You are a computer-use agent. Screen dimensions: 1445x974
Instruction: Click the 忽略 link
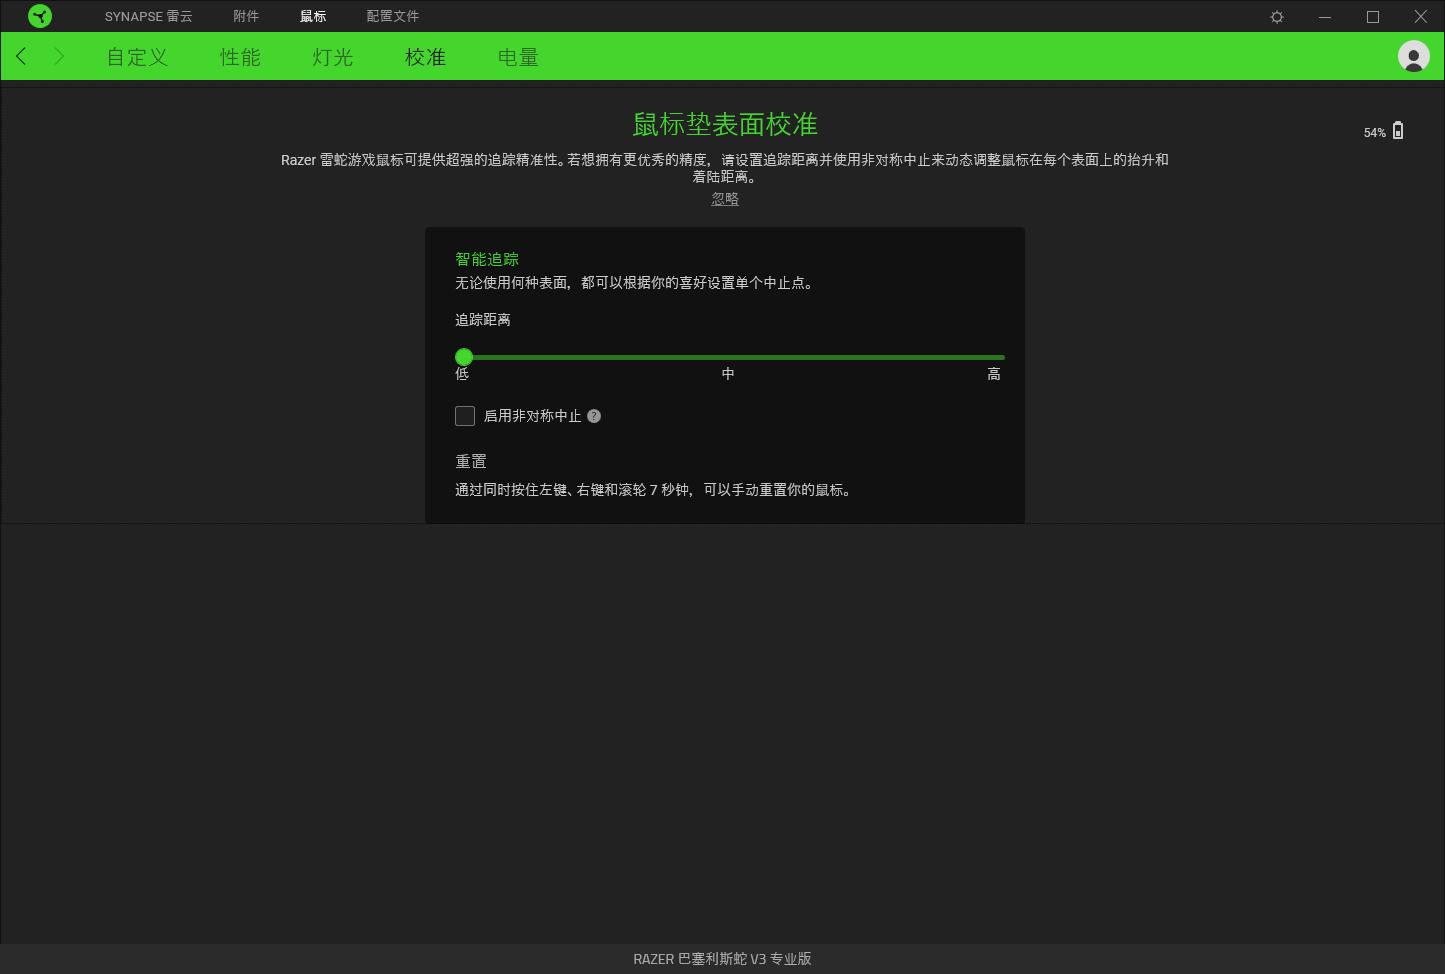[x=723, y=198]
